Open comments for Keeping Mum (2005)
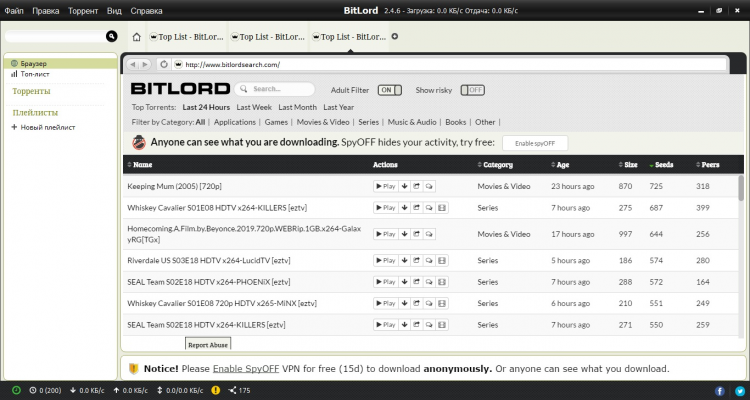 [429, 186]
